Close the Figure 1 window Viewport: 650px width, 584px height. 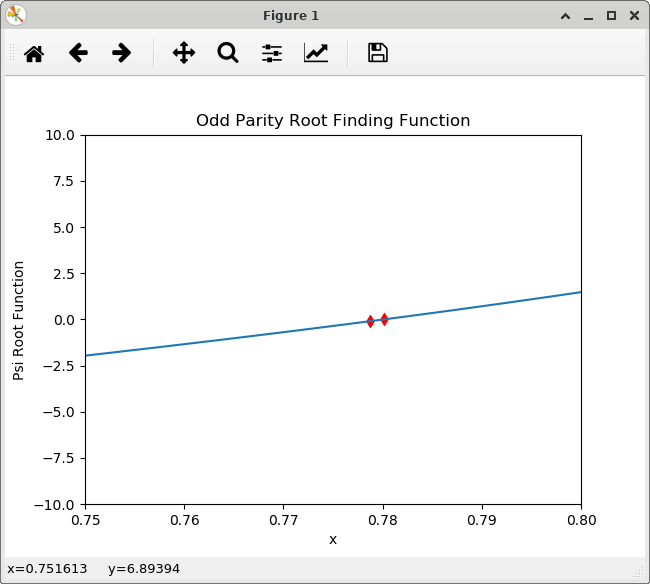633,15
